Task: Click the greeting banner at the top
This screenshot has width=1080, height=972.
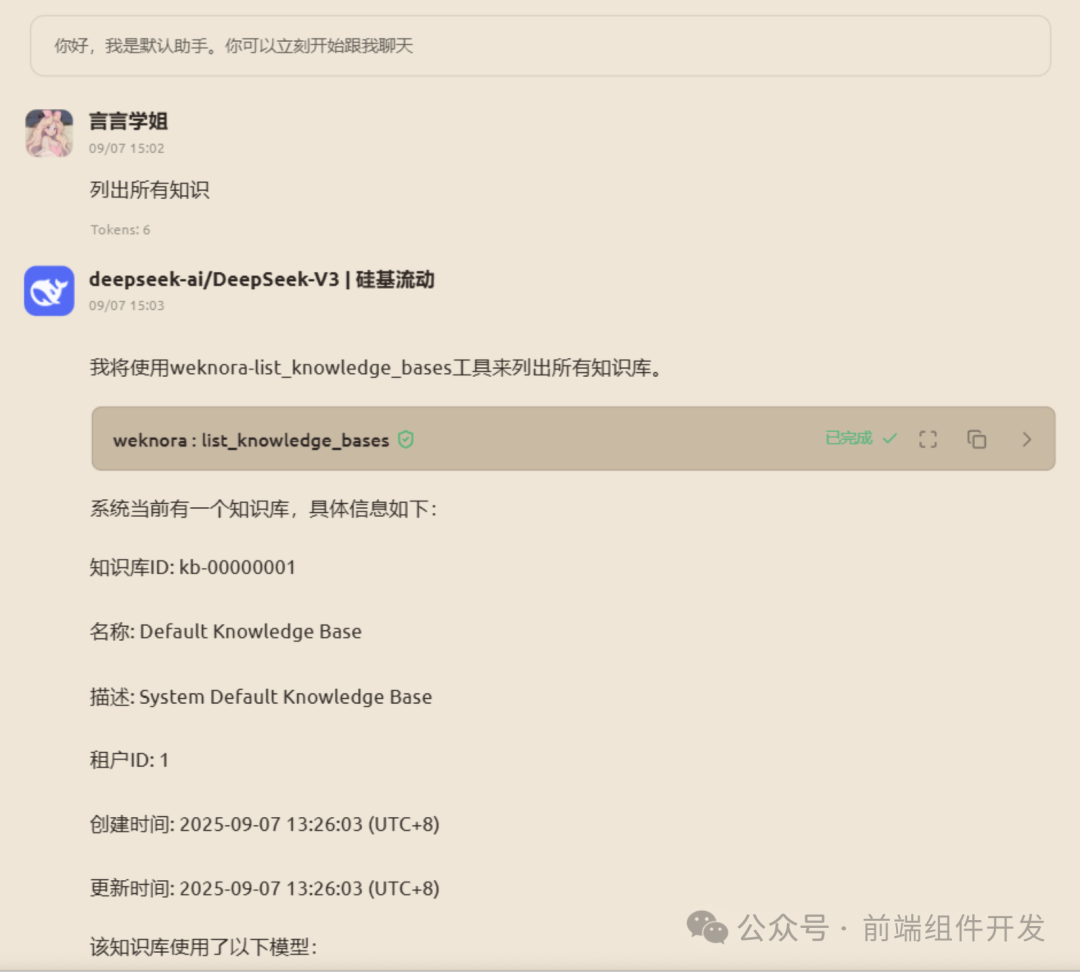Action: coord(540,45)
